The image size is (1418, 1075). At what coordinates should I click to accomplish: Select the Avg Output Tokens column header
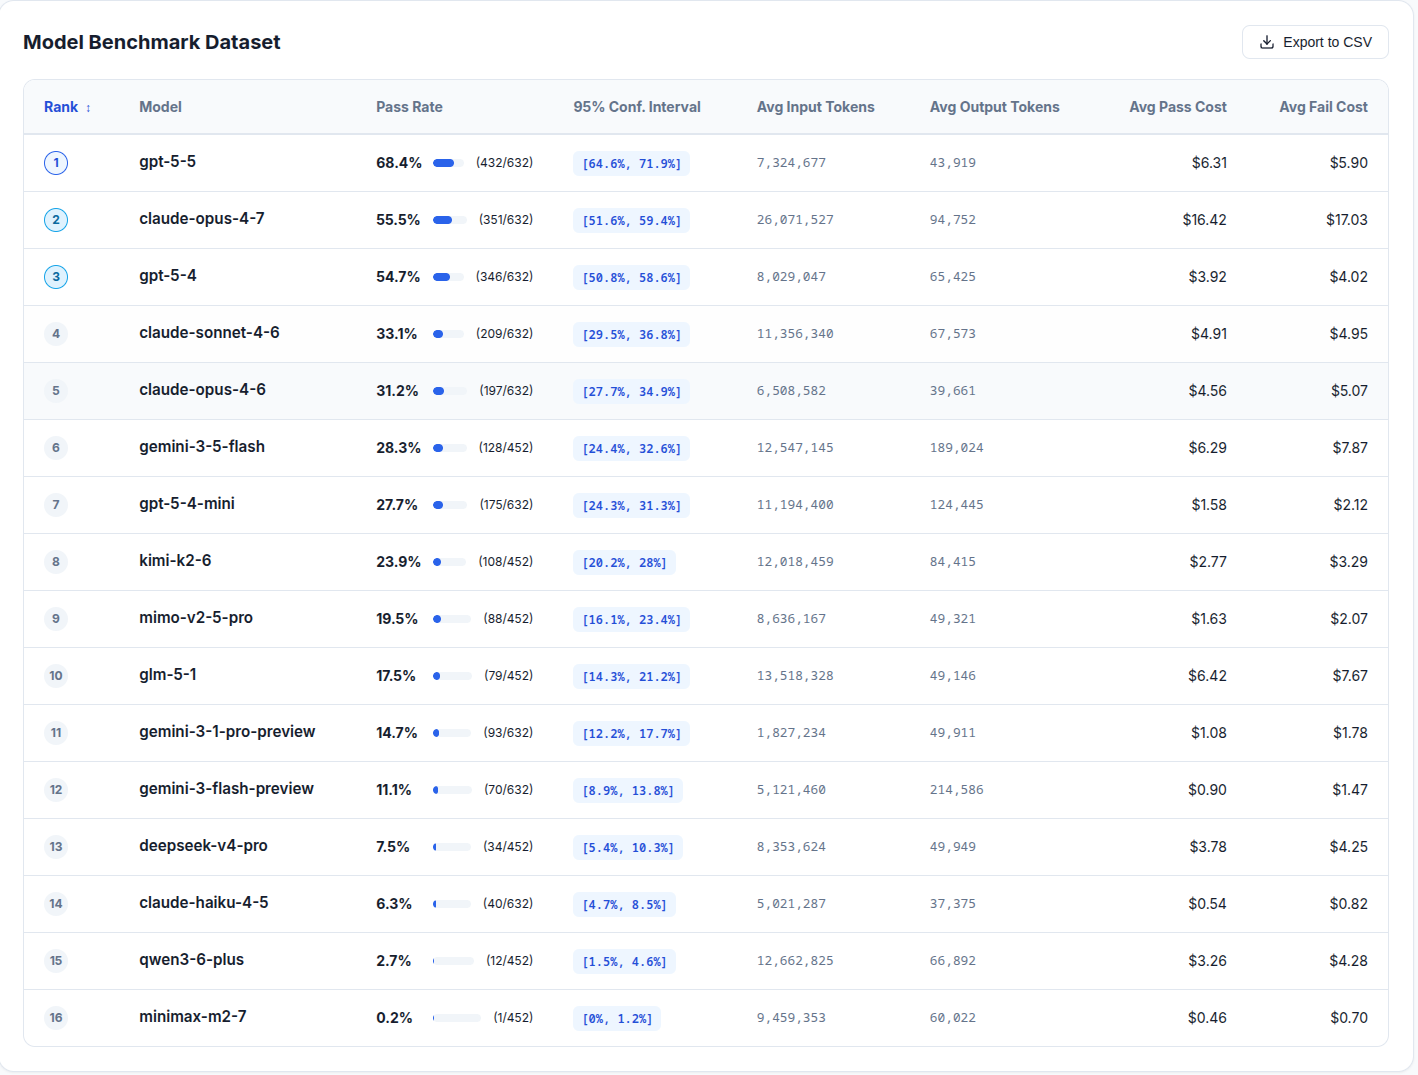click(x=994, y=107)
